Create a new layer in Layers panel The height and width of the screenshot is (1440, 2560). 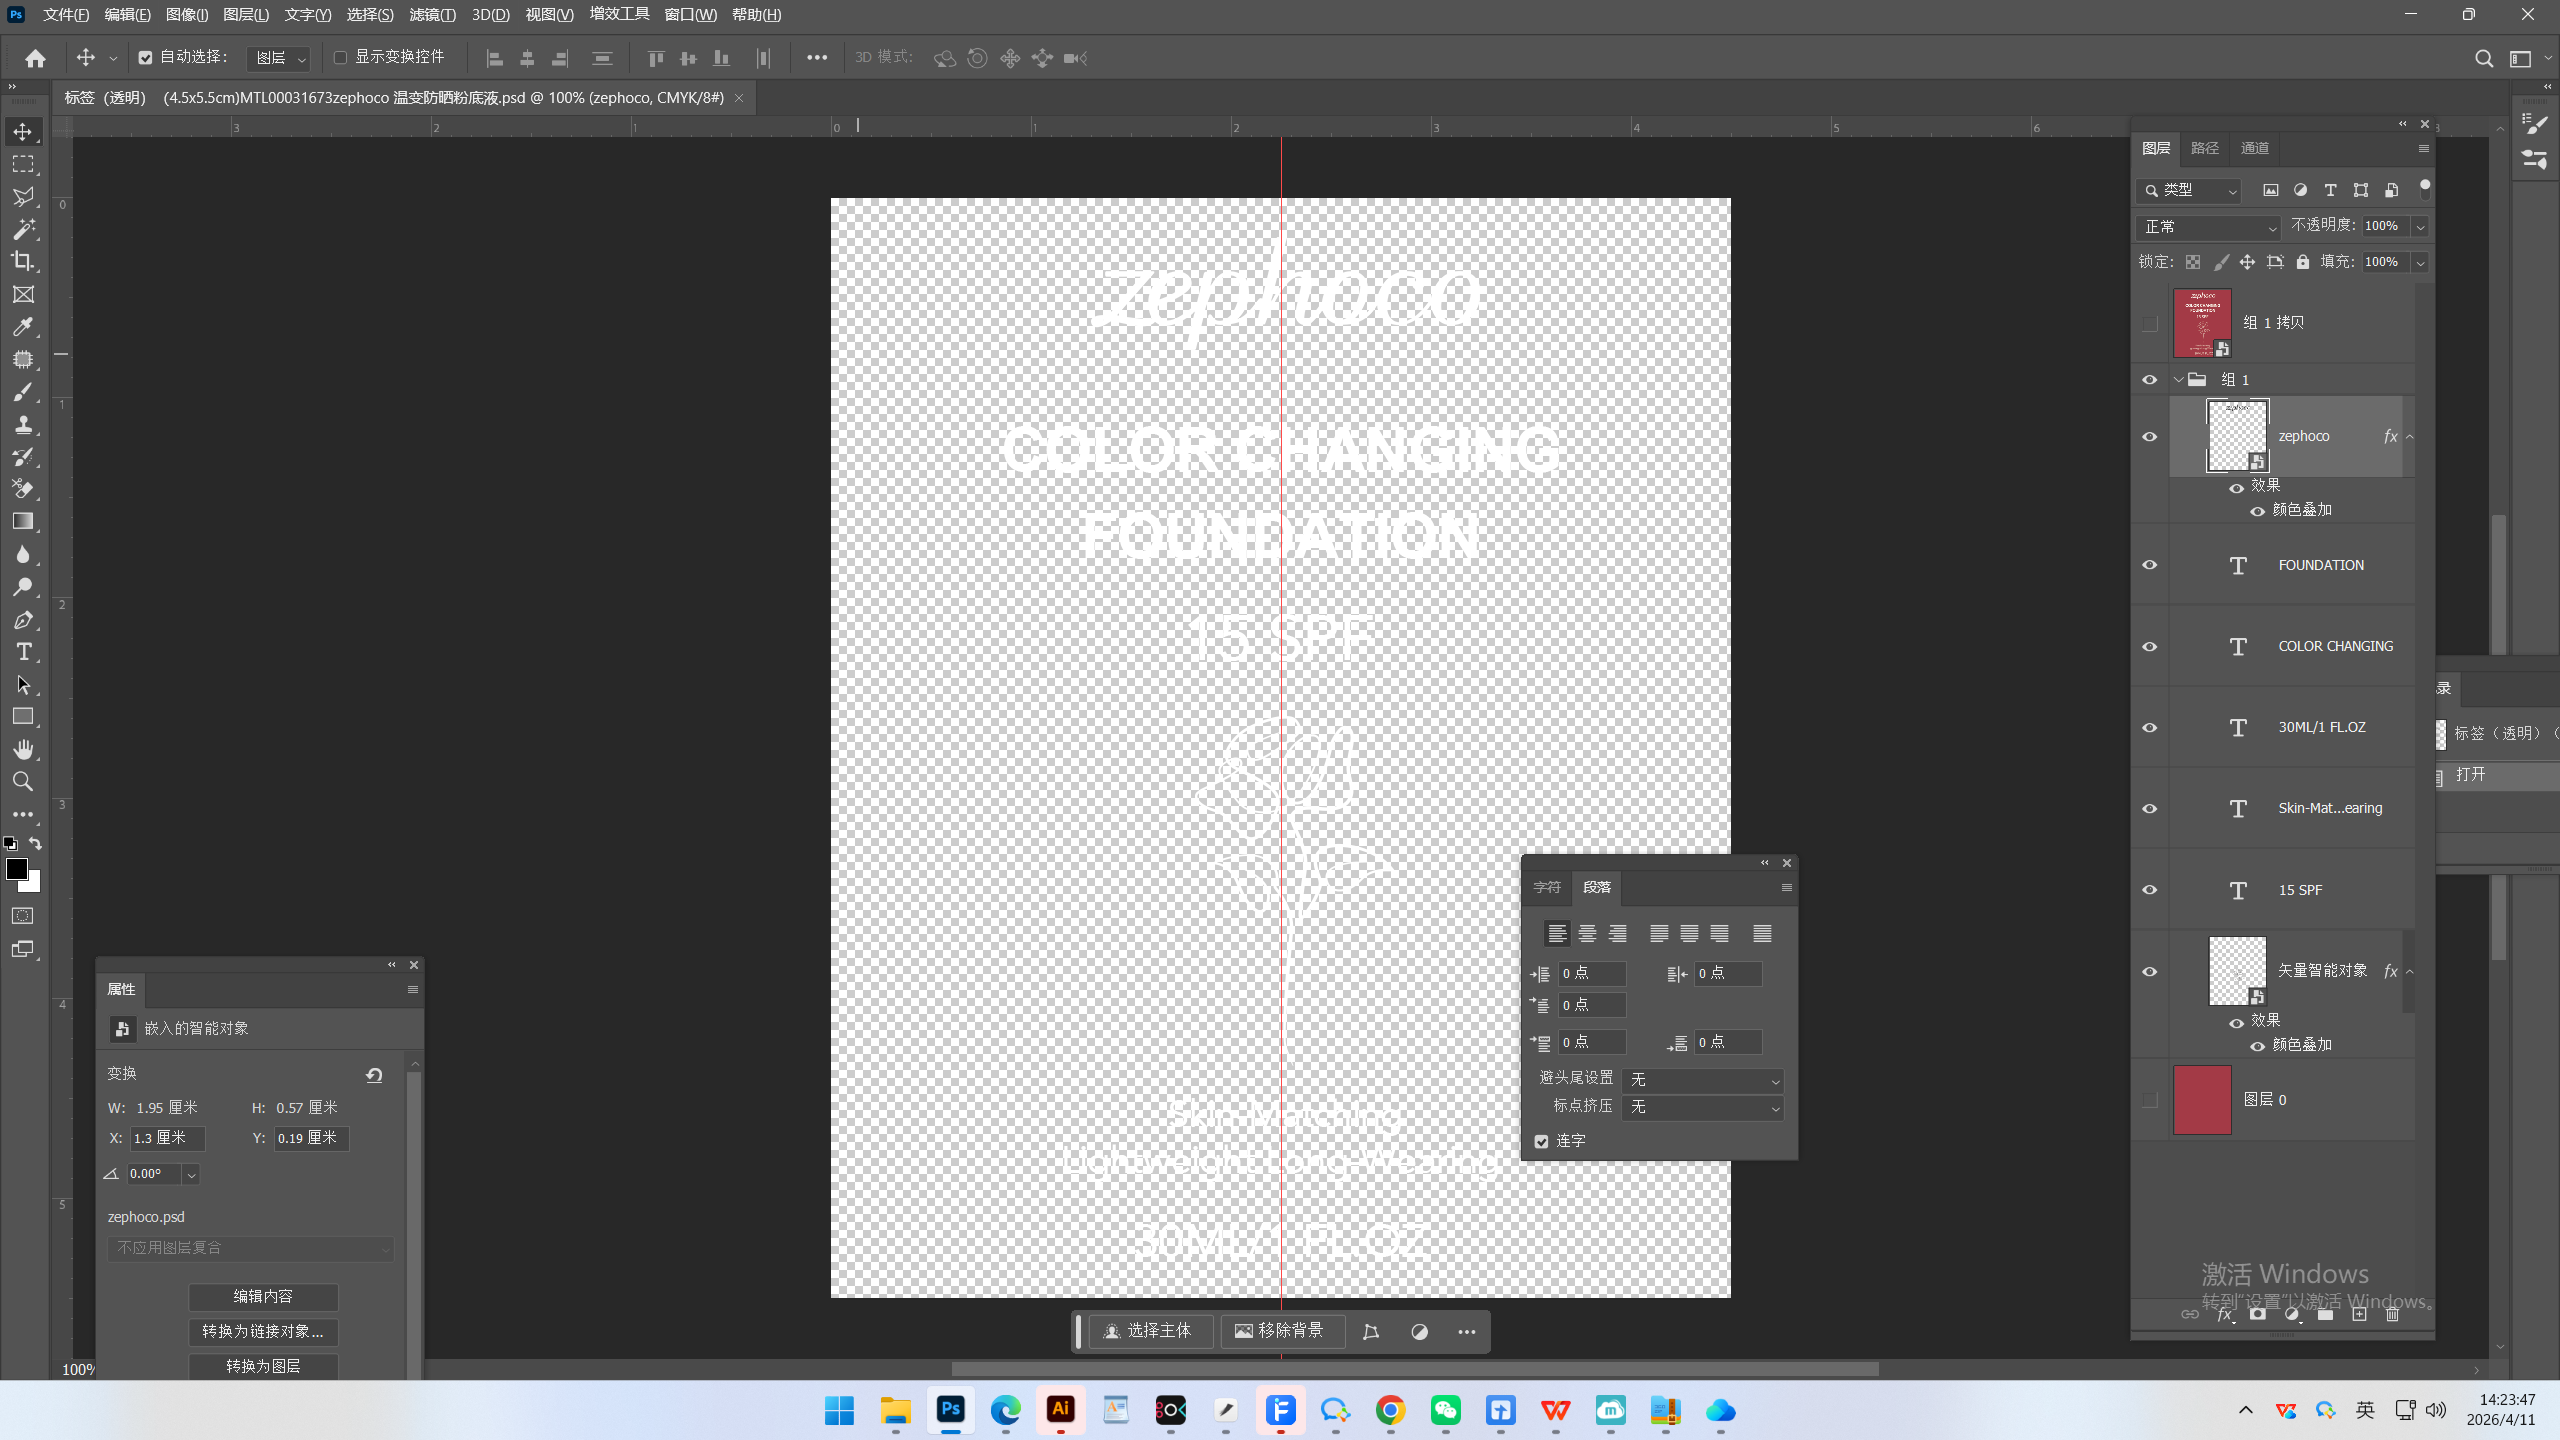click(x=2359, y=1315)
